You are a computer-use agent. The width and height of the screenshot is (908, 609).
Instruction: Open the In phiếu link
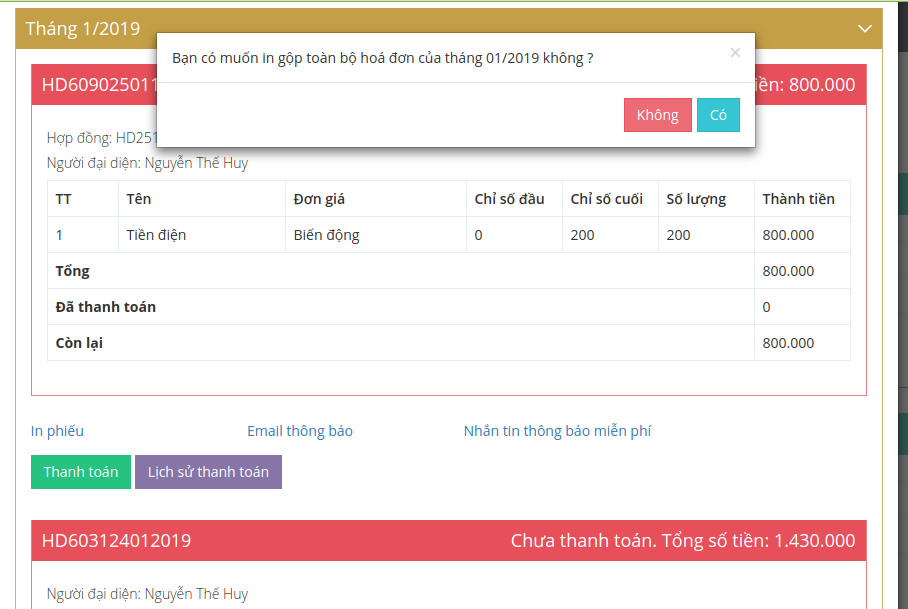pyautogui.click(x=57, y=431)
